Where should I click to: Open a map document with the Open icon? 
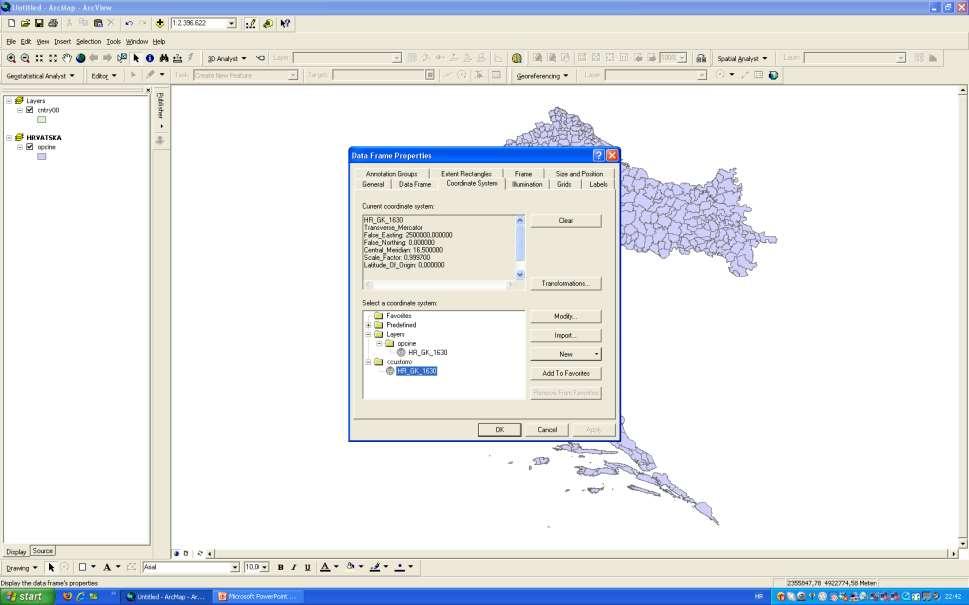[x=25, y=23]
